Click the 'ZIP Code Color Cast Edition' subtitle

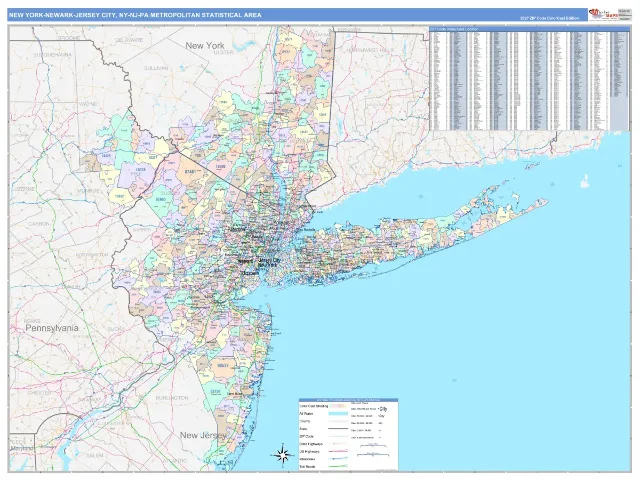click(549, 18)
